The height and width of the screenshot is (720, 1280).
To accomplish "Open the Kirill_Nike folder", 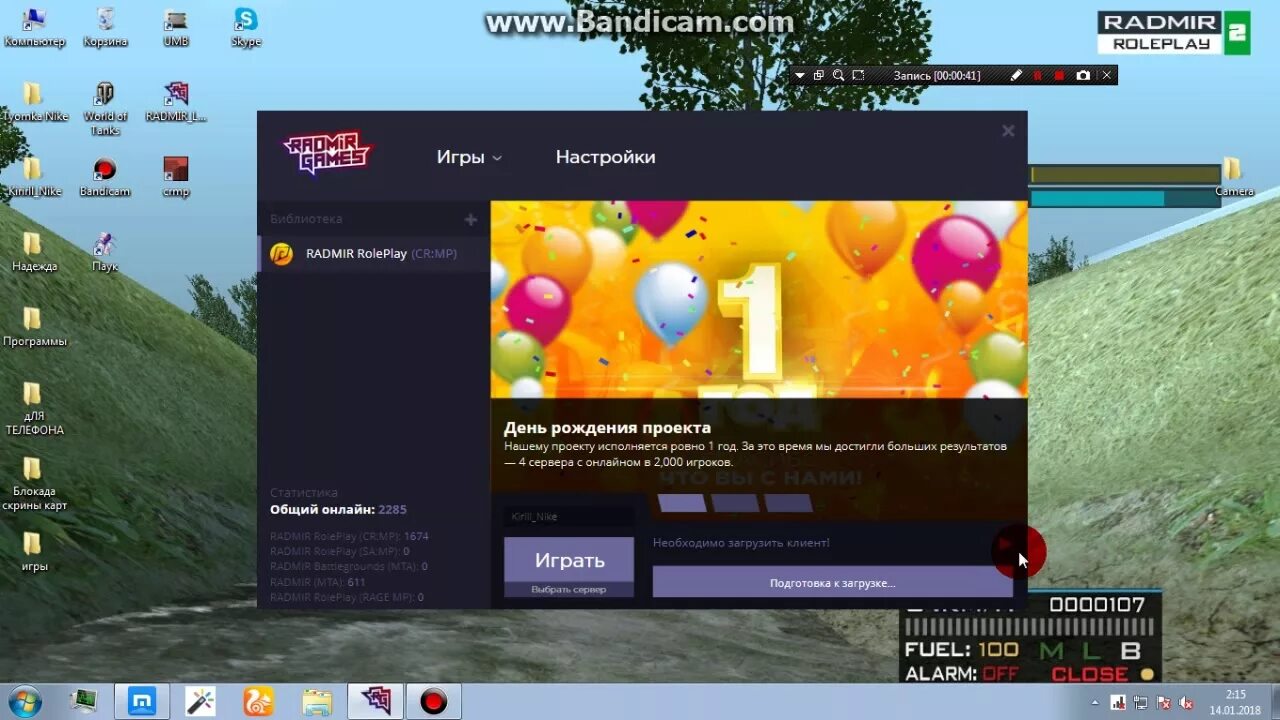I will [34, 177].
